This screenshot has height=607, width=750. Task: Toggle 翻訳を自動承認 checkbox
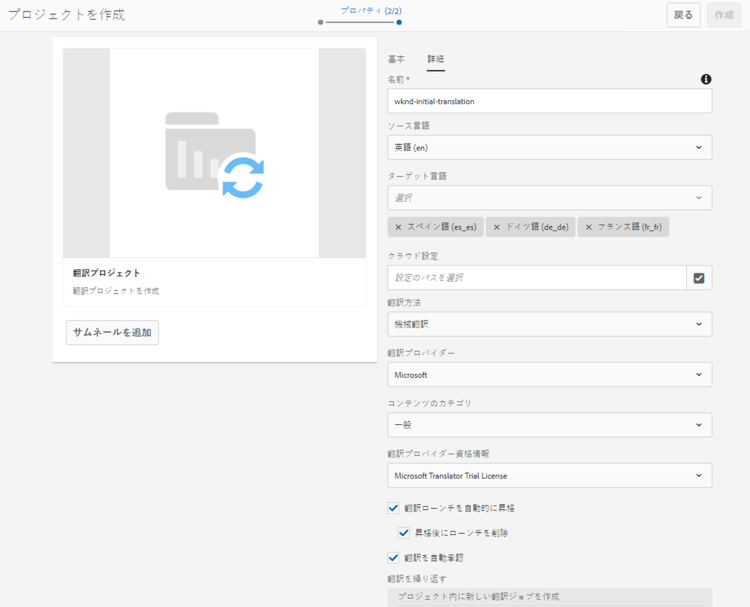(x=393, y=558)
